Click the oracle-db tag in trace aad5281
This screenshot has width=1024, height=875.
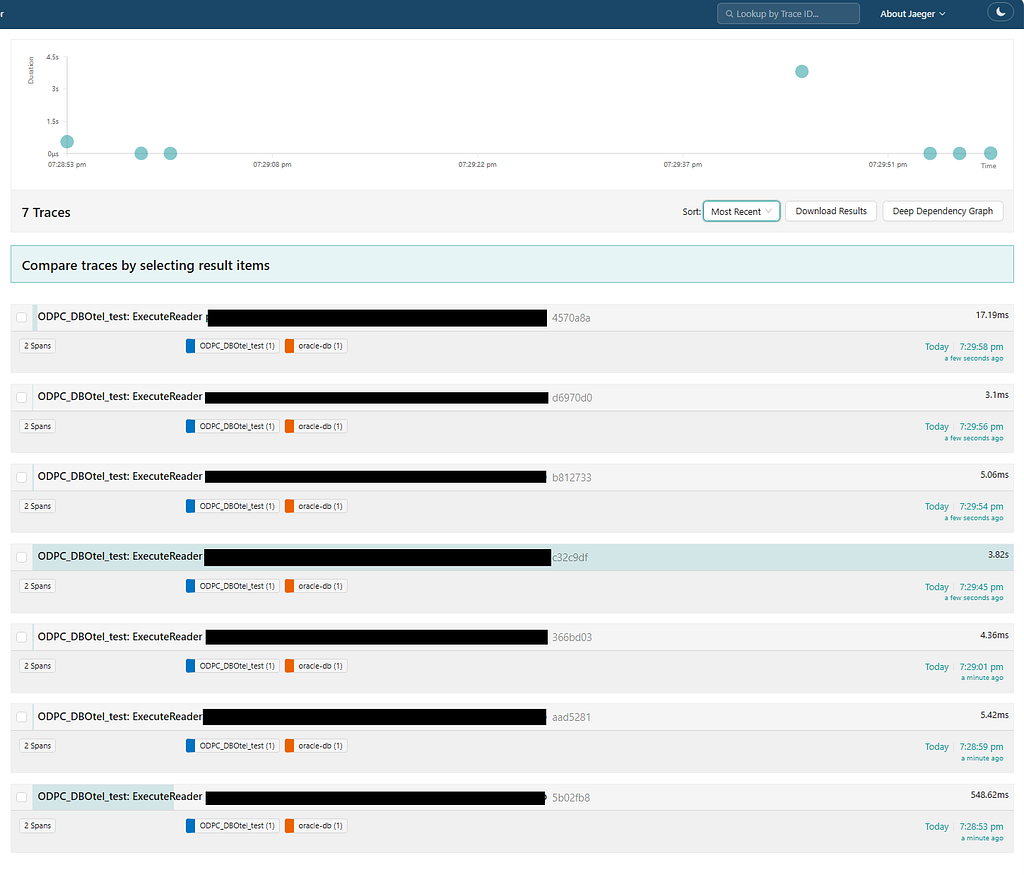[x=316, y=746]
